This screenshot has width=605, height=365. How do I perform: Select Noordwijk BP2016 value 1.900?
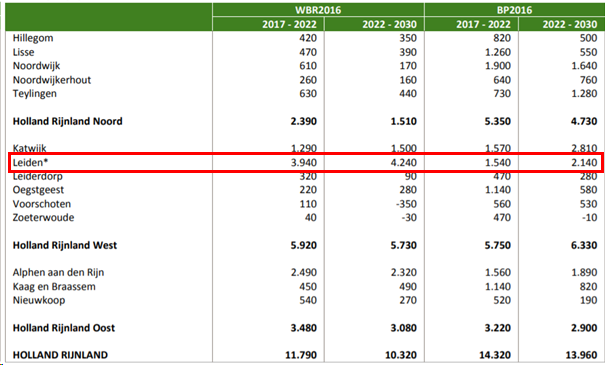[498, 66]
